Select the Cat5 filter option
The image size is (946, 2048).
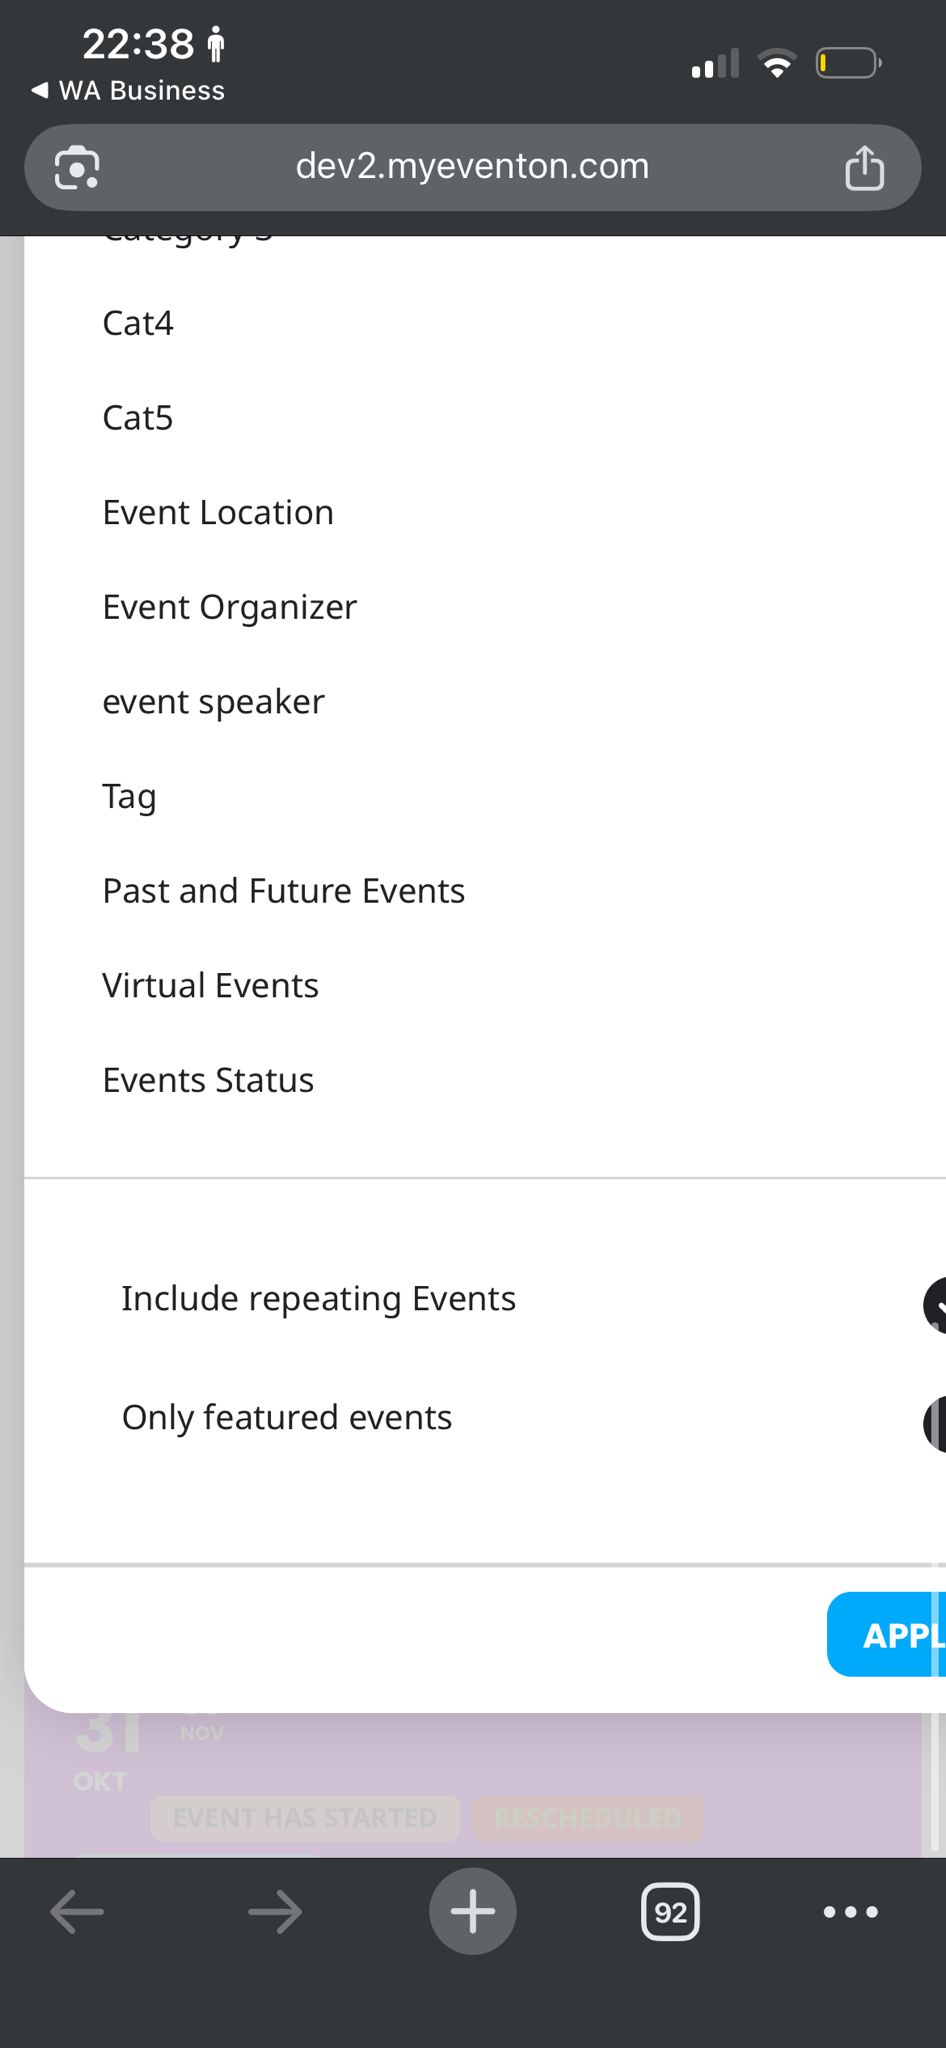coord(138,418)
